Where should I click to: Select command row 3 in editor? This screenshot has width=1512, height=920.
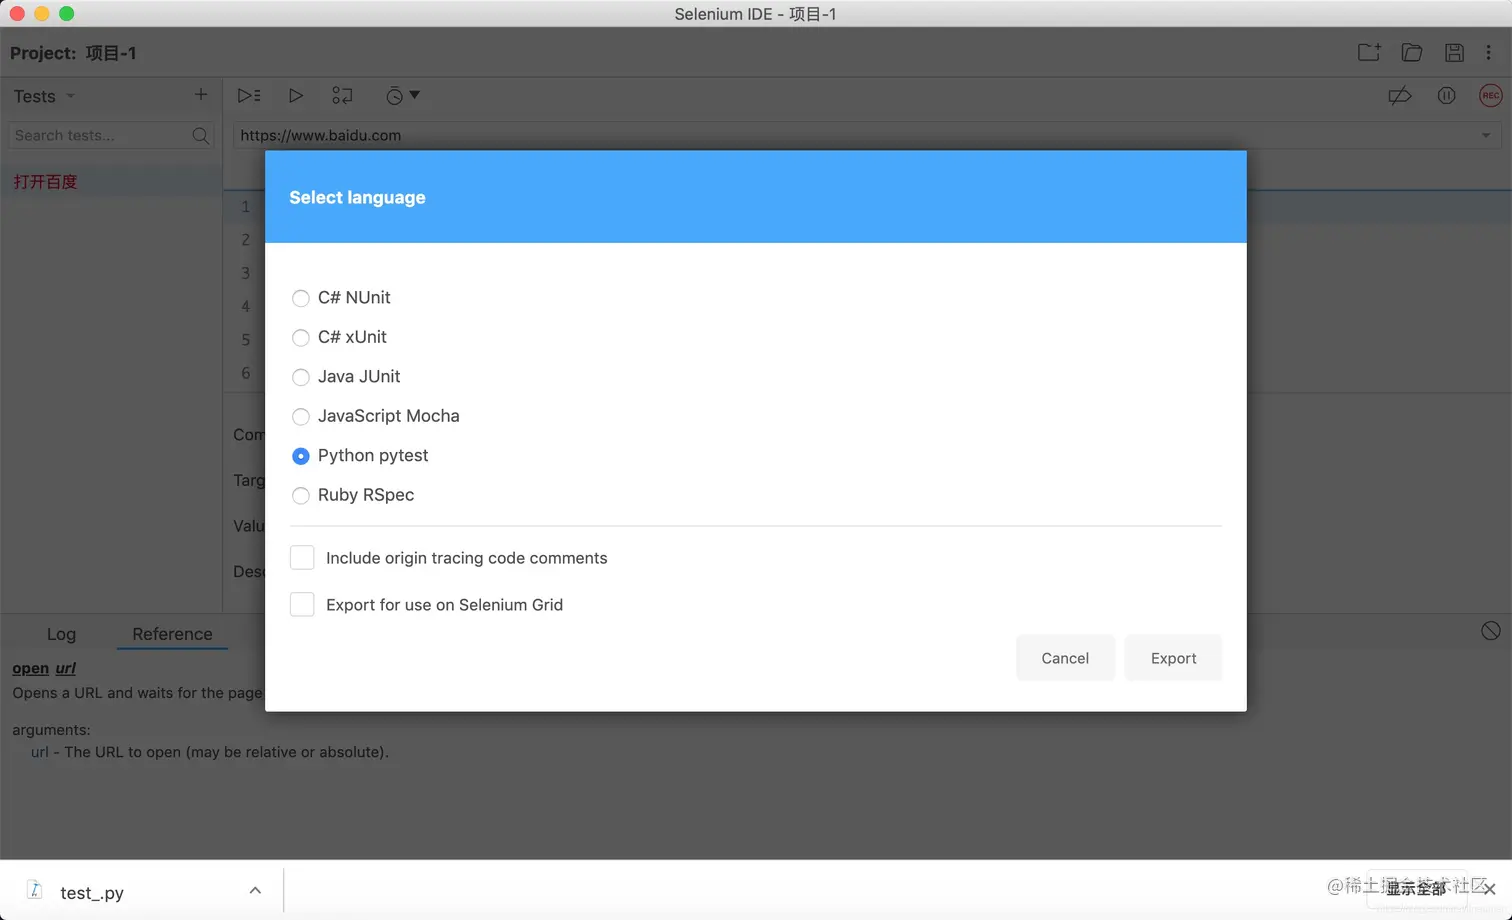(245, 272)
